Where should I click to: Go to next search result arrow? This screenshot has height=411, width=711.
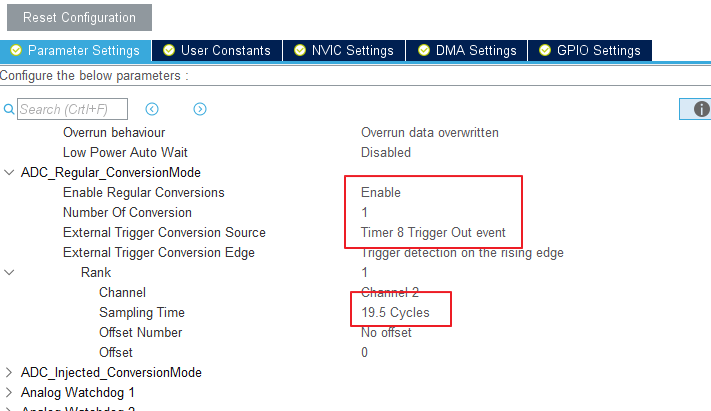(x=200, y=109)
